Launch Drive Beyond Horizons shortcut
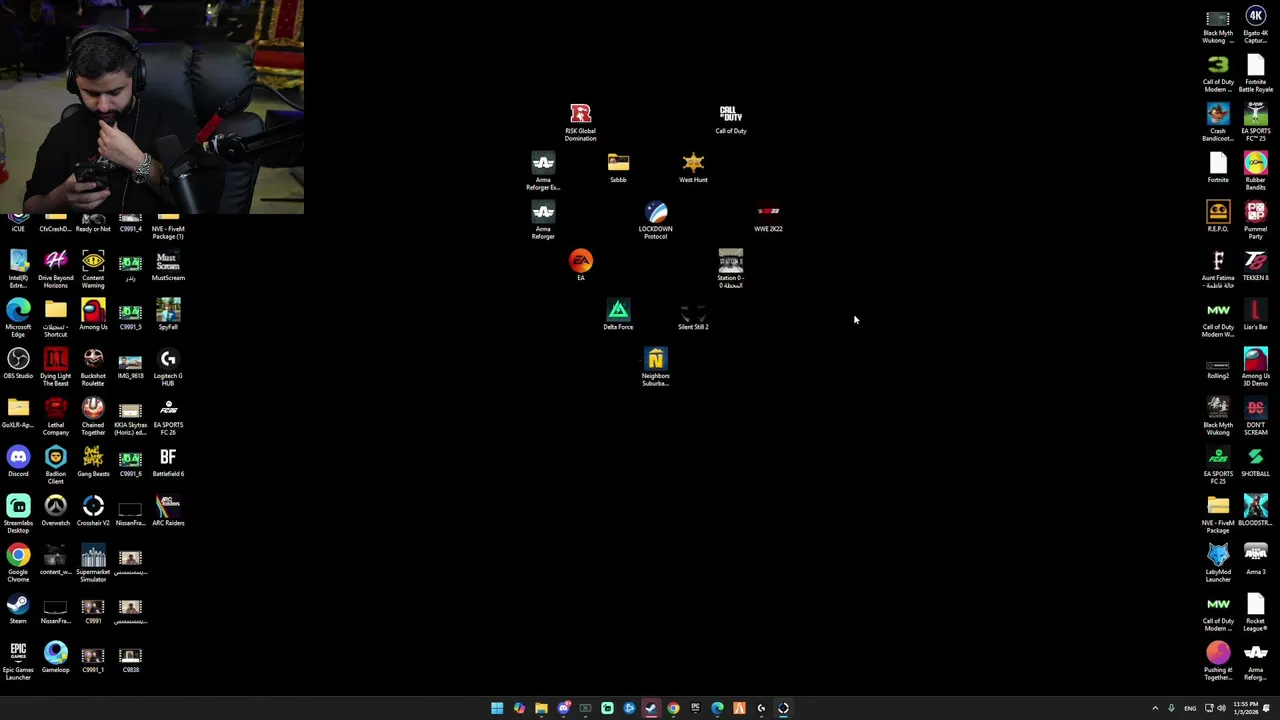 (x=55, y=269)
